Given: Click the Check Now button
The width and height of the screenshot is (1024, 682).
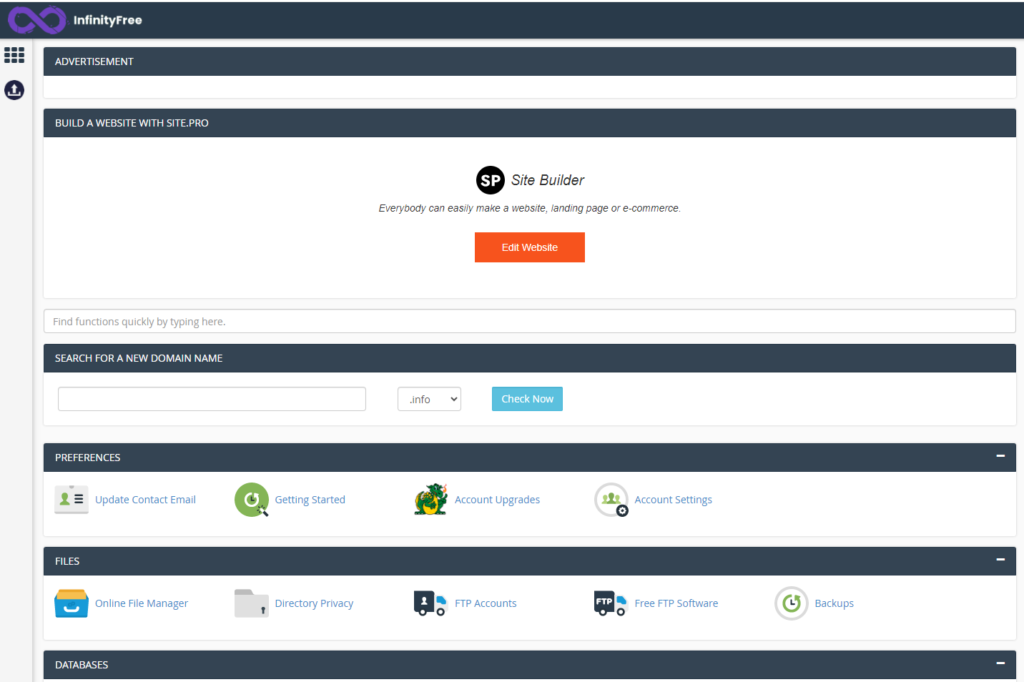Looking at the screenshot, I should 527,399.
